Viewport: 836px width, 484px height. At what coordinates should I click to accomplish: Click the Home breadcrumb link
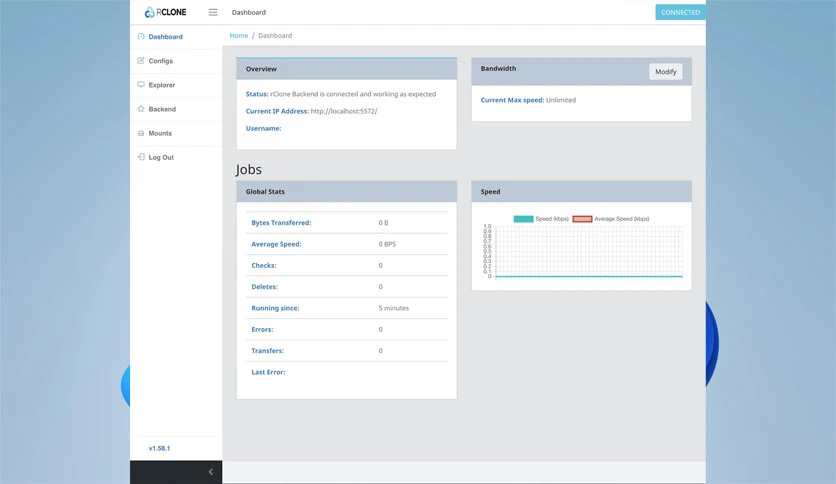click(x=239, y=35)
